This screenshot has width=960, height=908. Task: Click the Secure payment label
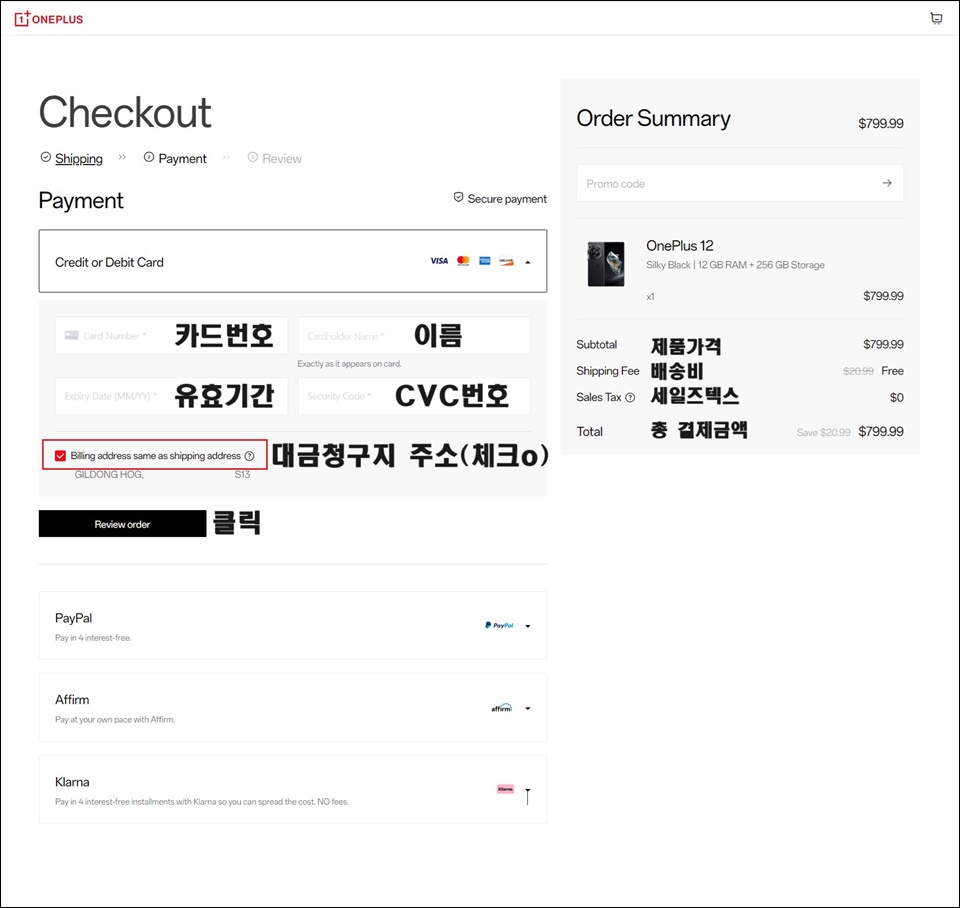pyautogui.click(x=507, y=198)
